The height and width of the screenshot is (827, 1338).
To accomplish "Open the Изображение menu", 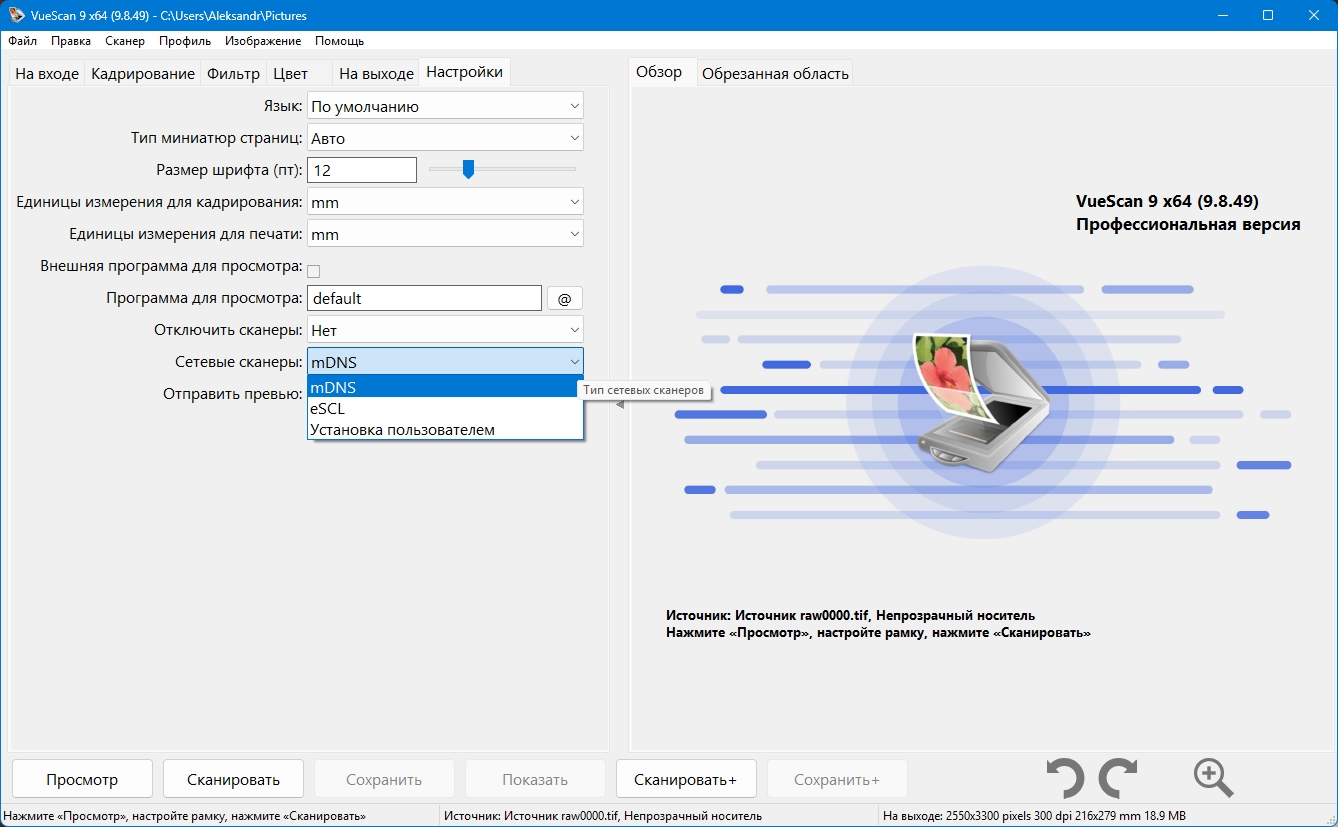I will pyautogui.click(x=263, y=41).
